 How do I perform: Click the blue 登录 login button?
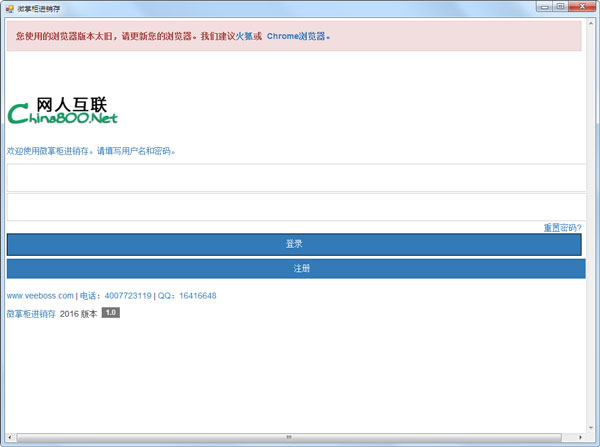(x=294, y=244)
